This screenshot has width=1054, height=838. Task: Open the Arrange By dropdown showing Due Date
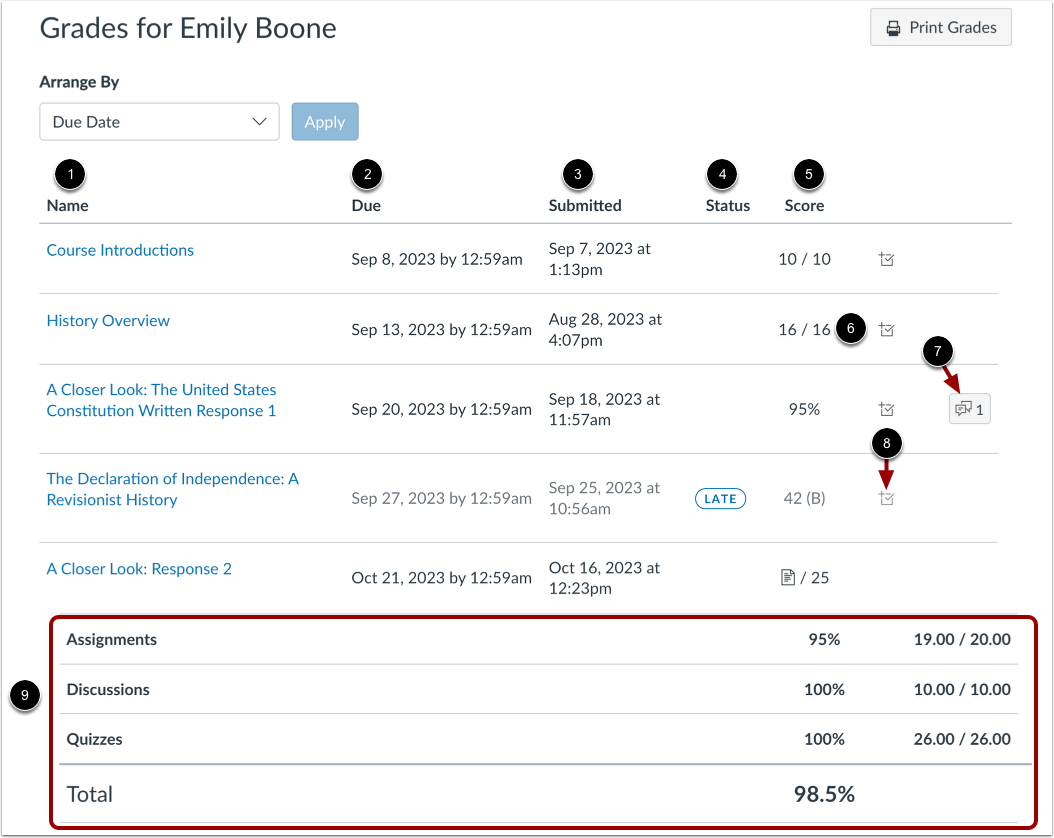click(159, 122)
